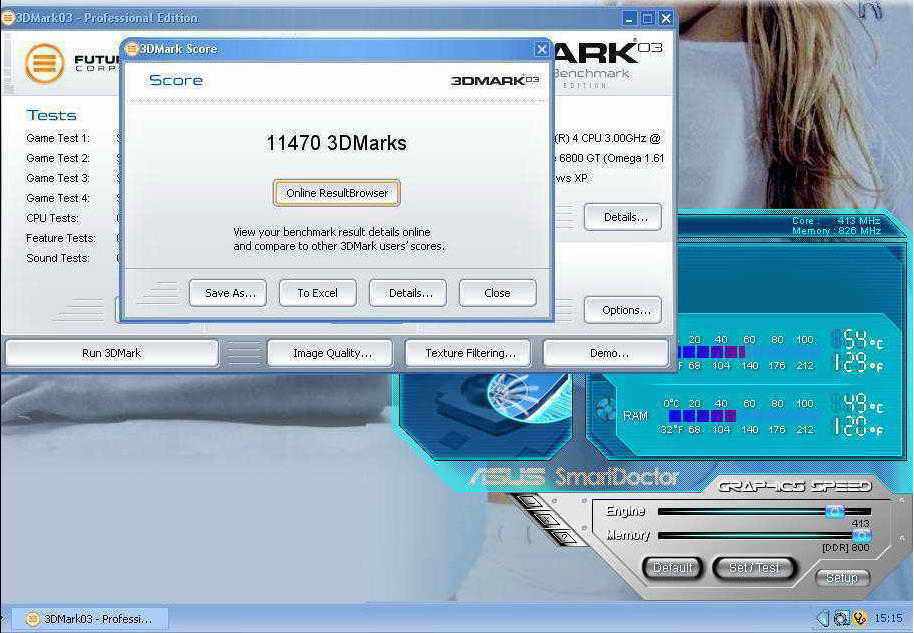Click the Online ResultBrowser button

tap(337, 193)
